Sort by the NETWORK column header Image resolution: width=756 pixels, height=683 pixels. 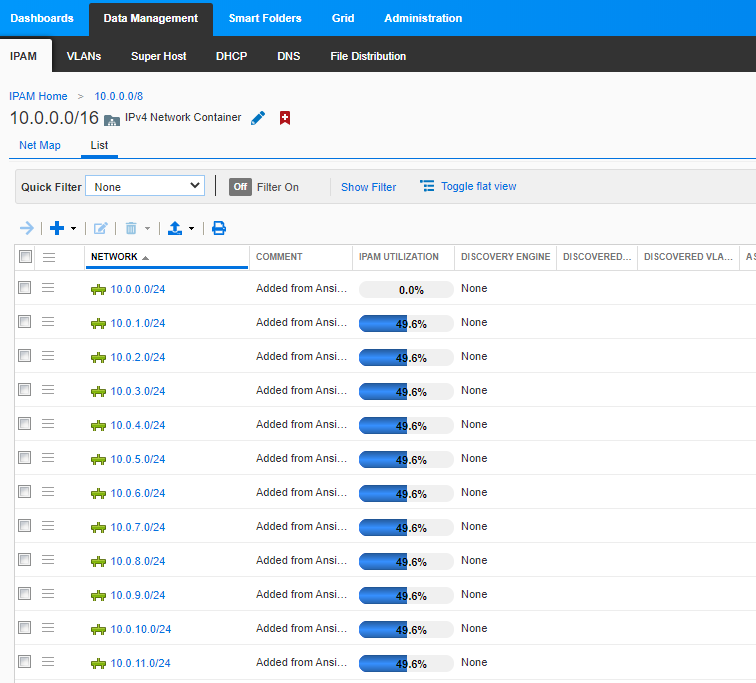114,257
